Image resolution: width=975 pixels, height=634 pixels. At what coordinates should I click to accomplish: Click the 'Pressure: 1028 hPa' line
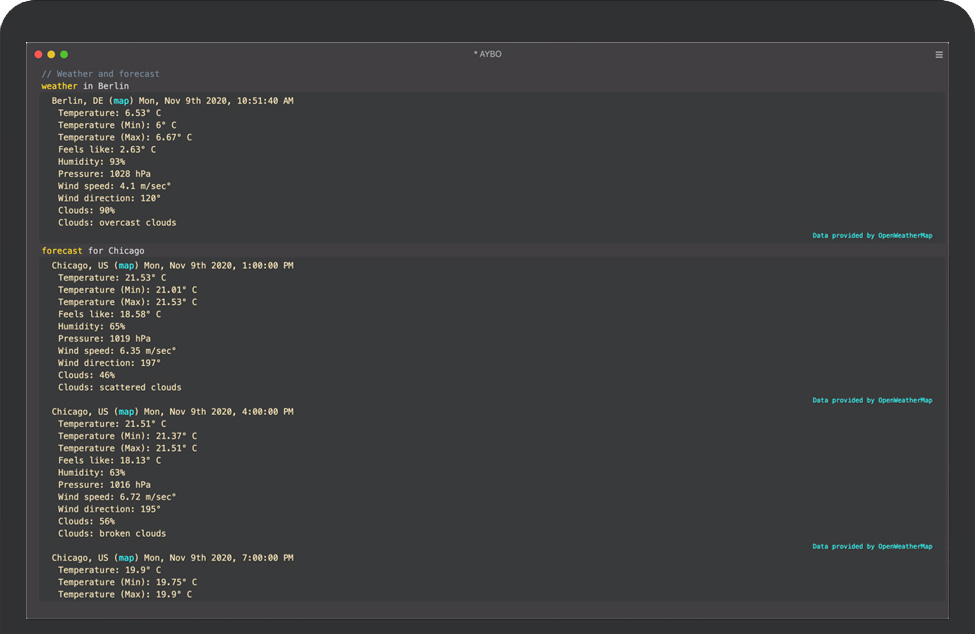104,174
